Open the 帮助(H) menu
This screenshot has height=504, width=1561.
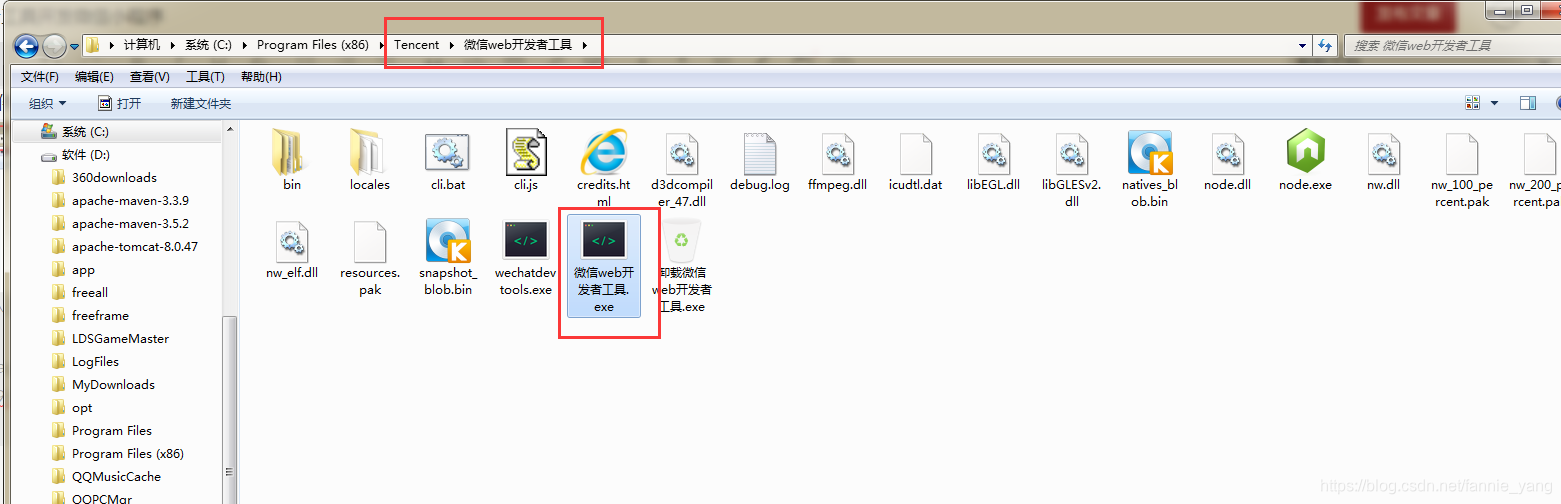coord(261,77)
